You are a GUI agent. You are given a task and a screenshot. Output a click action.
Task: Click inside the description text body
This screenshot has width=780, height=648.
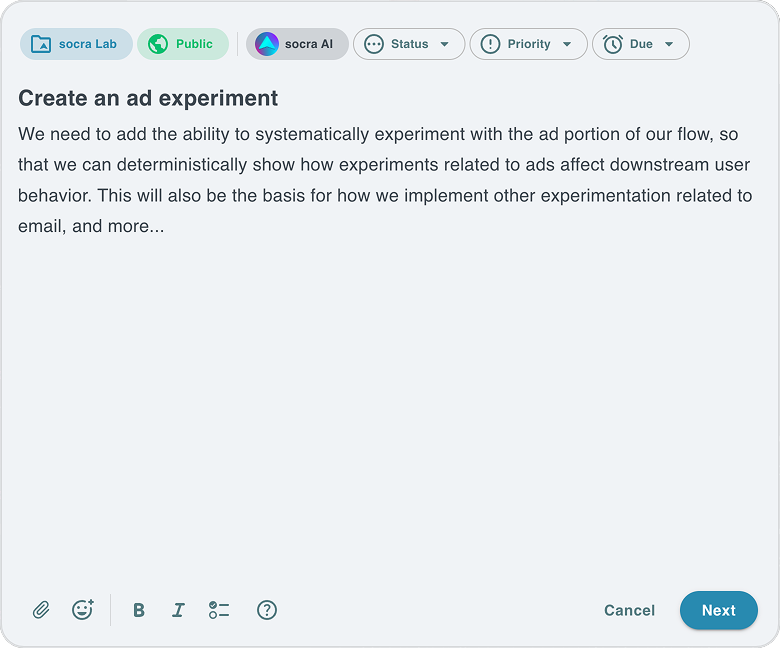click(x=385, y=180)
